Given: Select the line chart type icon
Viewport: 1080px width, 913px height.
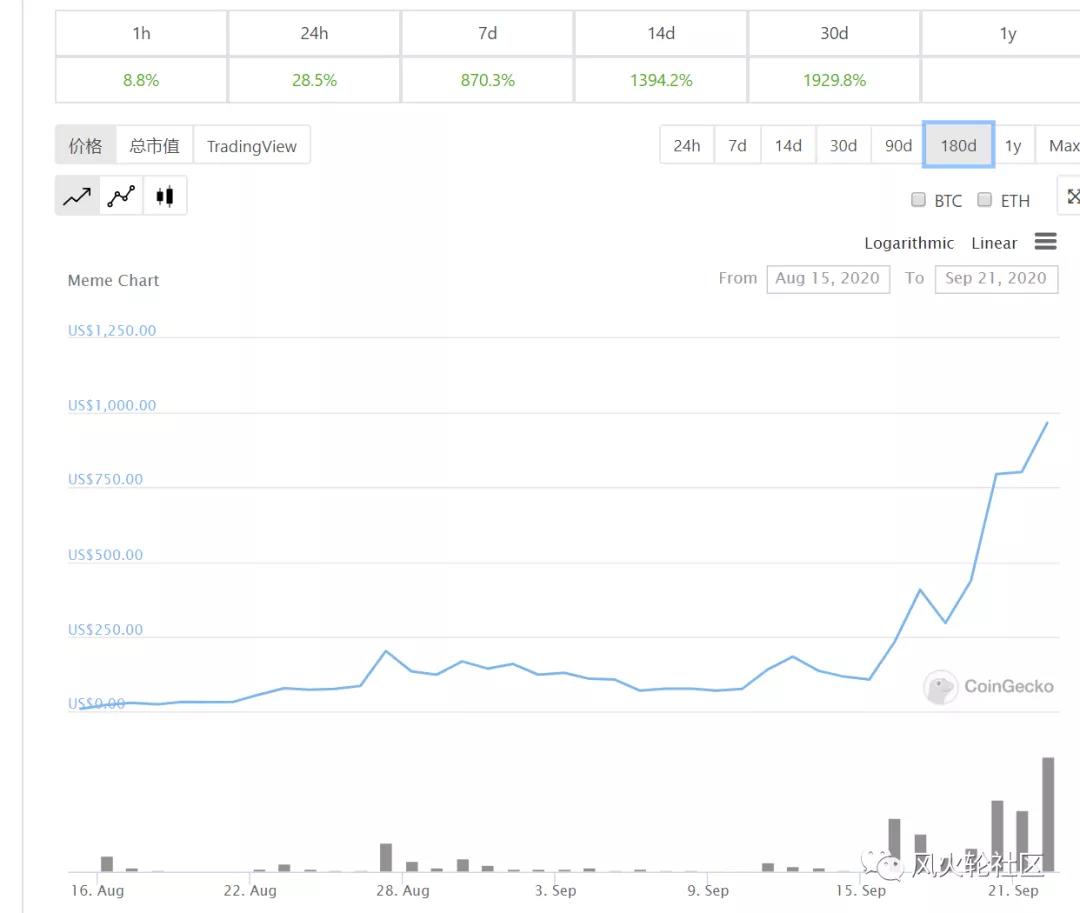Looking at the screenshot, I should (x=77, y=194).
